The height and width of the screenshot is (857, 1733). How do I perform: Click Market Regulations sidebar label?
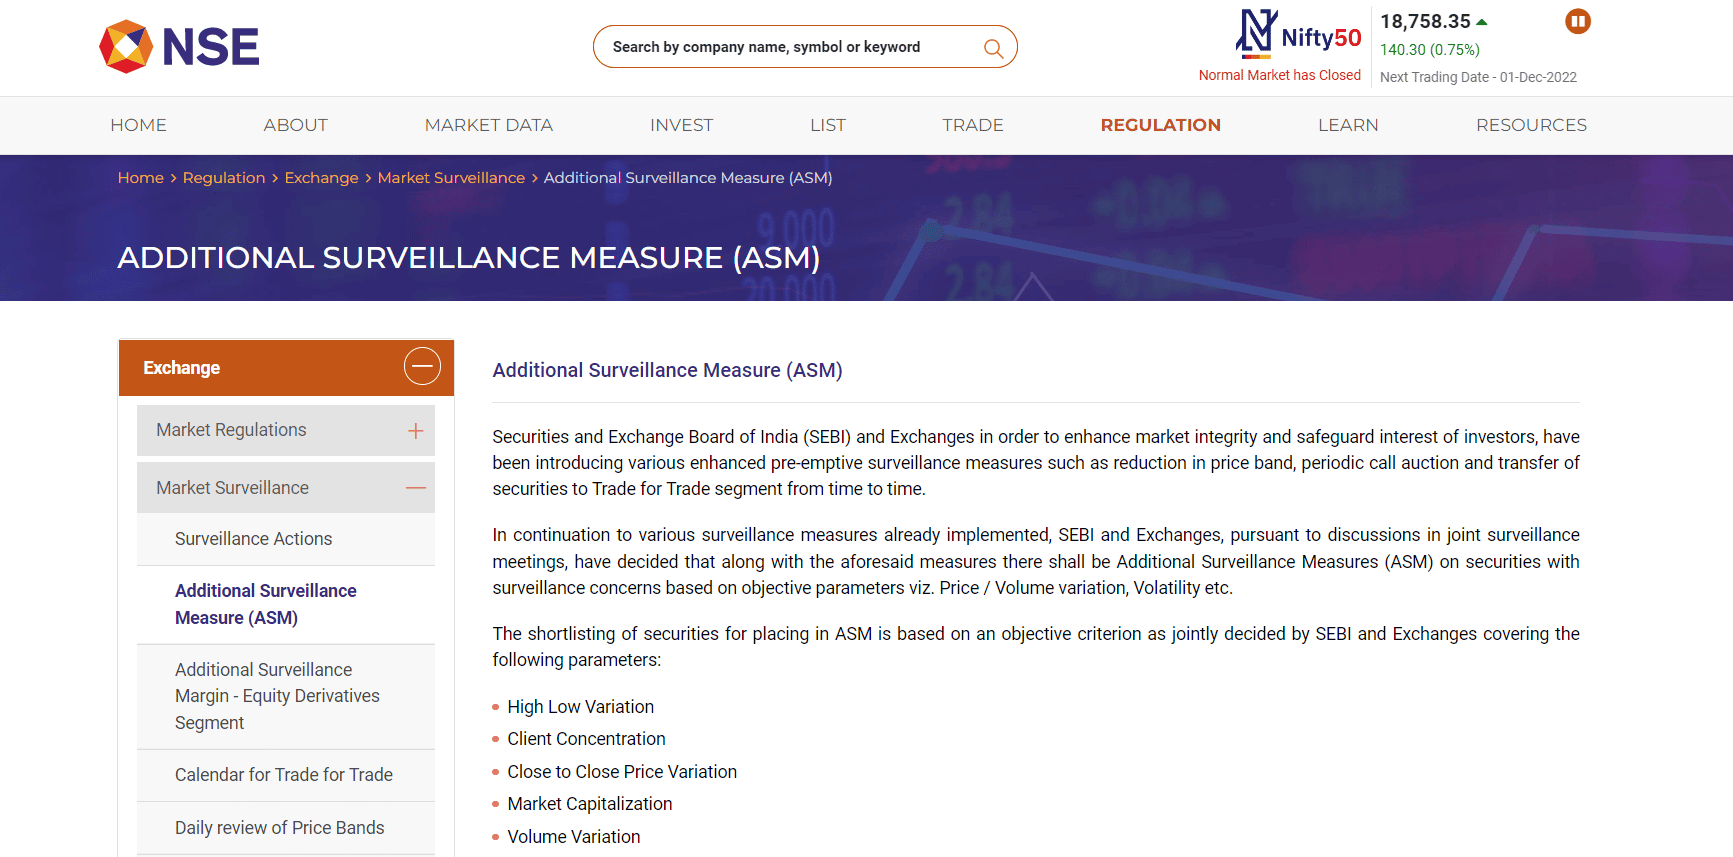click(231, 430)
